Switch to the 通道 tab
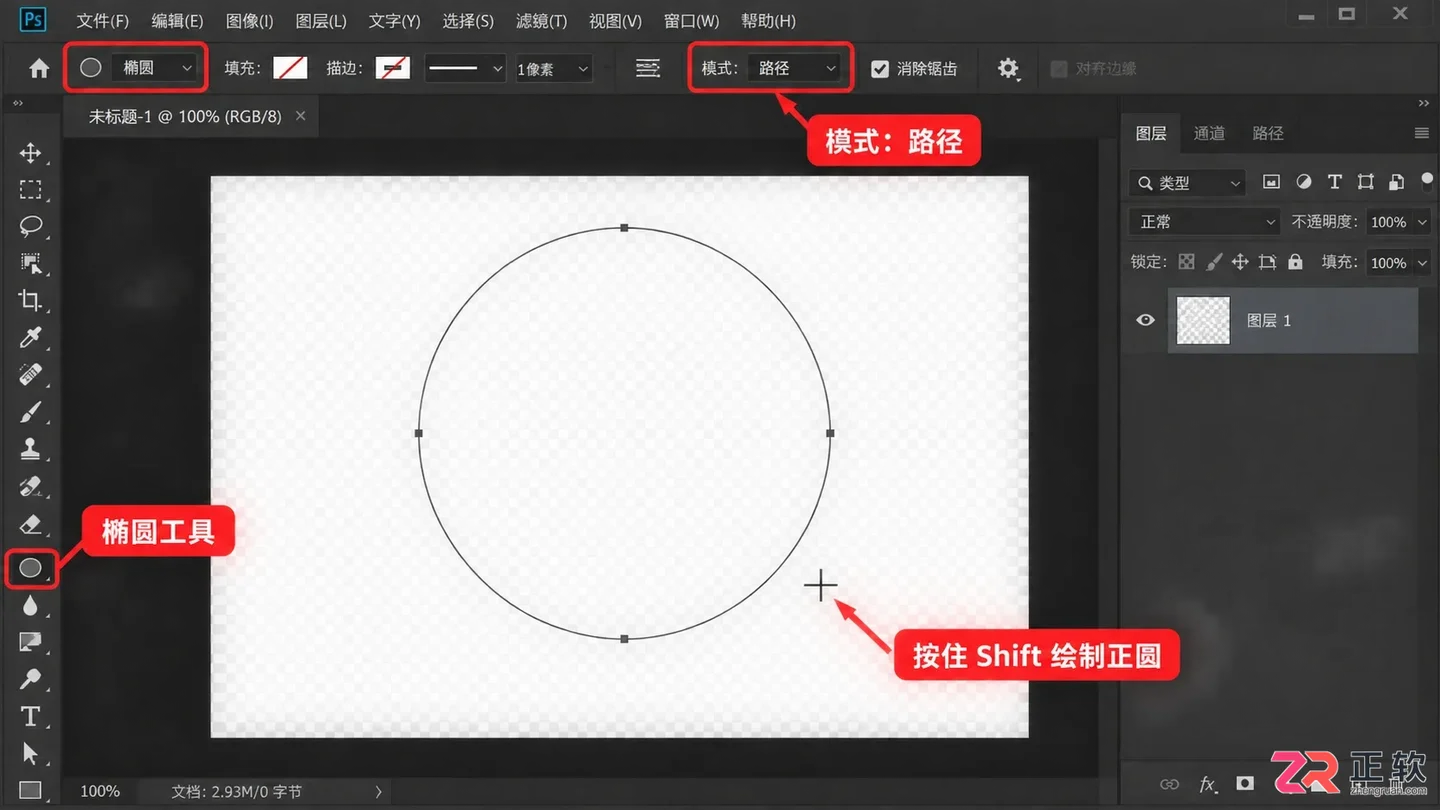This screenshot has height=810, width=1440. [x=1209, y=133]
